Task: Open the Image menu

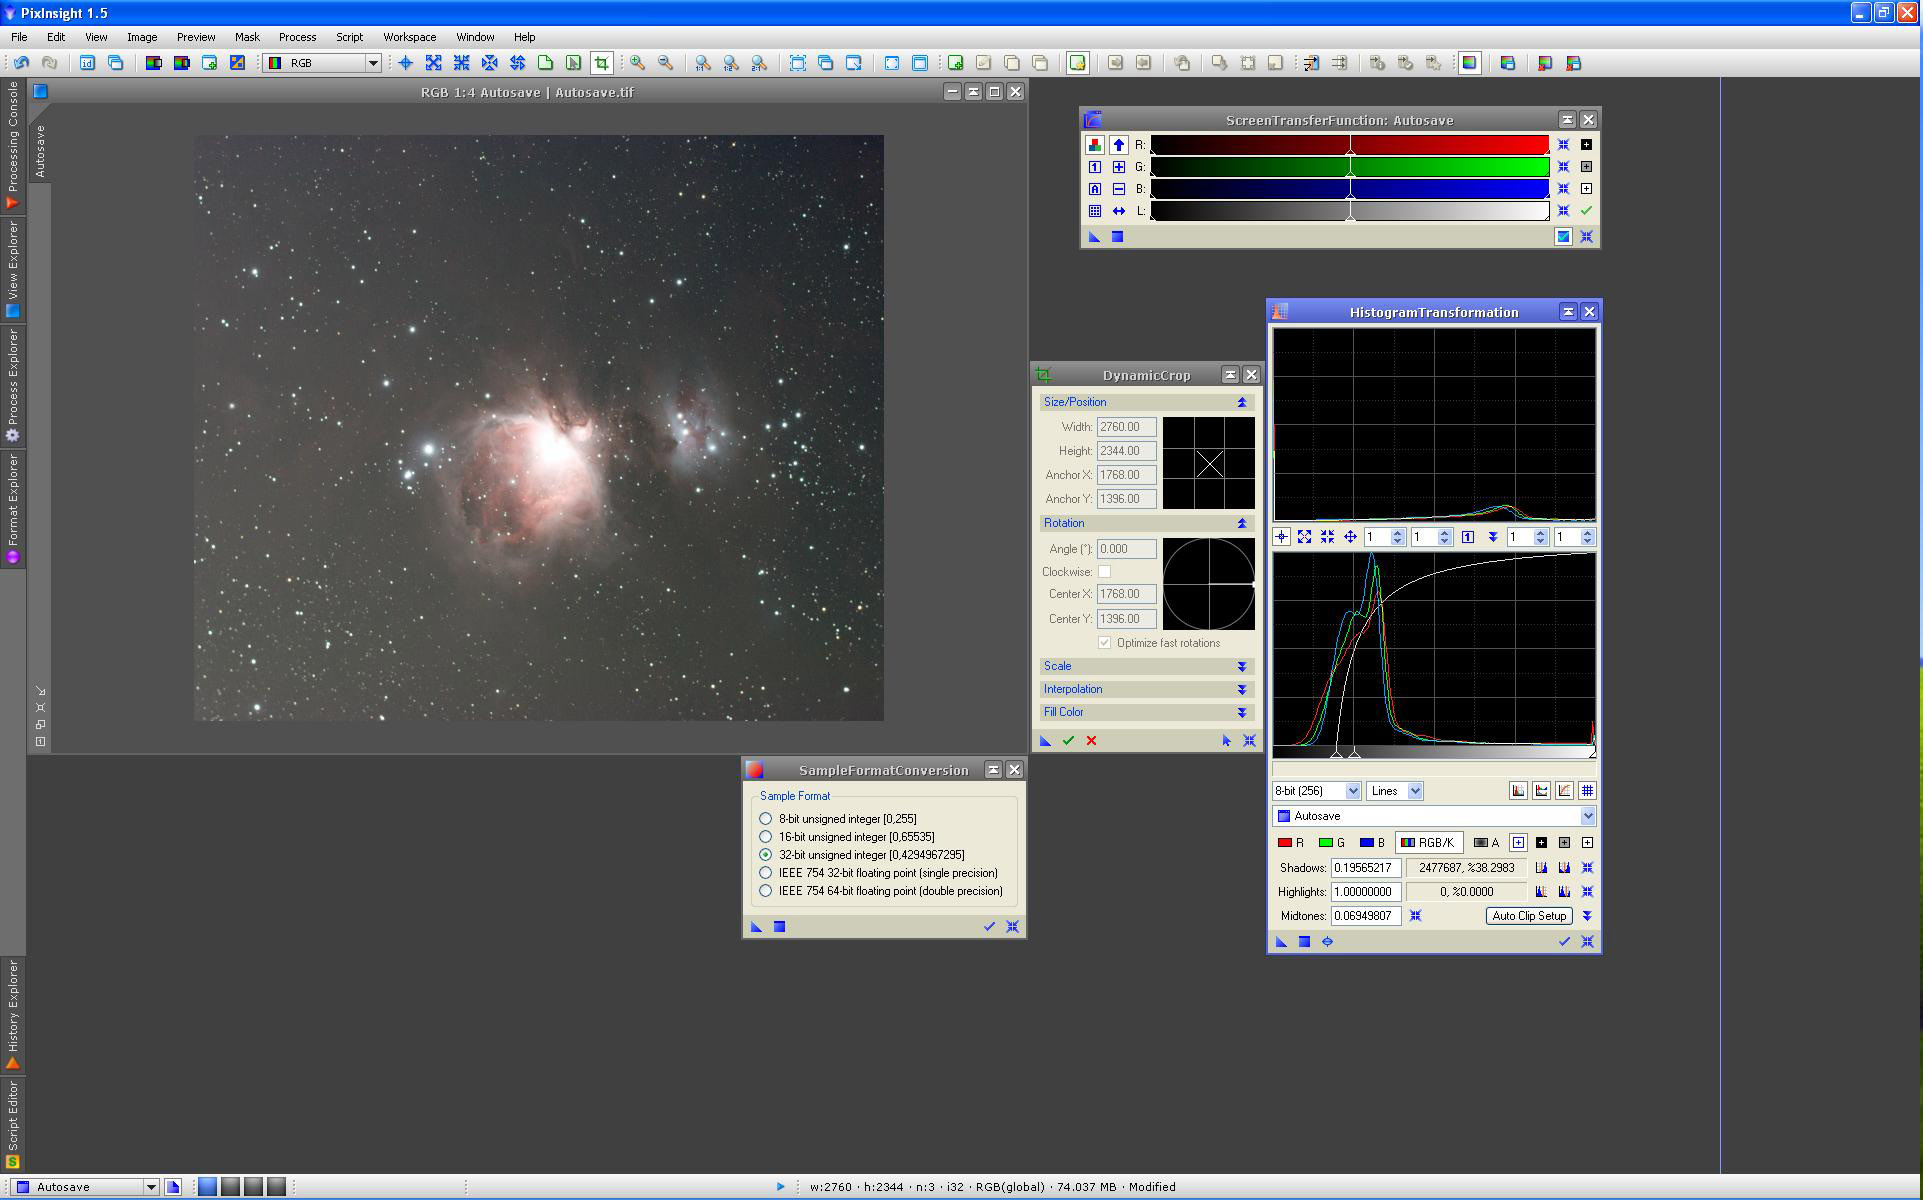Action: pyautogui.click(x=141, y=37)
